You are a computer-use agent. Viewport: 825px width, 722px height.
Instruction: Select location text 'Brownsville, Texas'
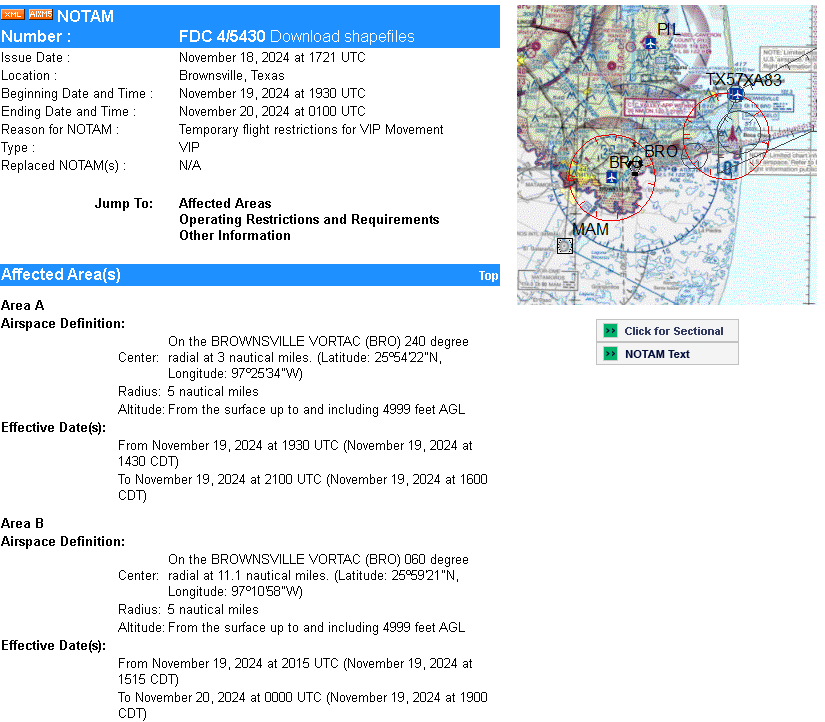pyautogui.click(x=232, y=75)
